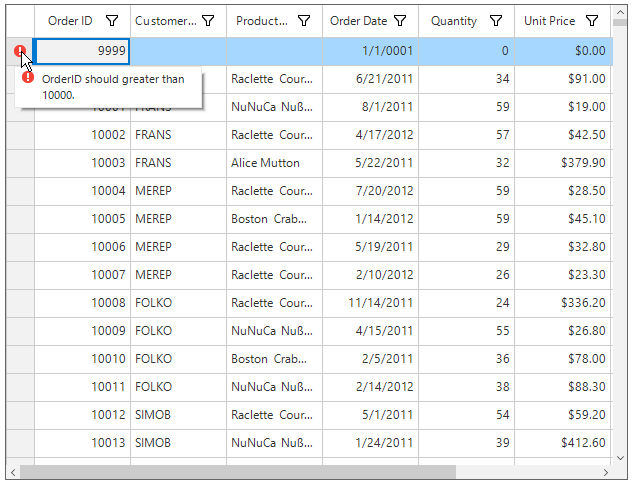Select Order ID cell 10006
The image size is (633, 486).
coord(82,247)
